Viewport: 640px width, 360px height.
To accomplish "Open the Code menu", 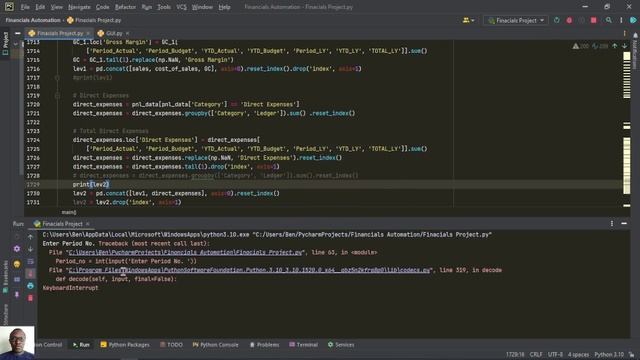I will (x=102, y=7).
